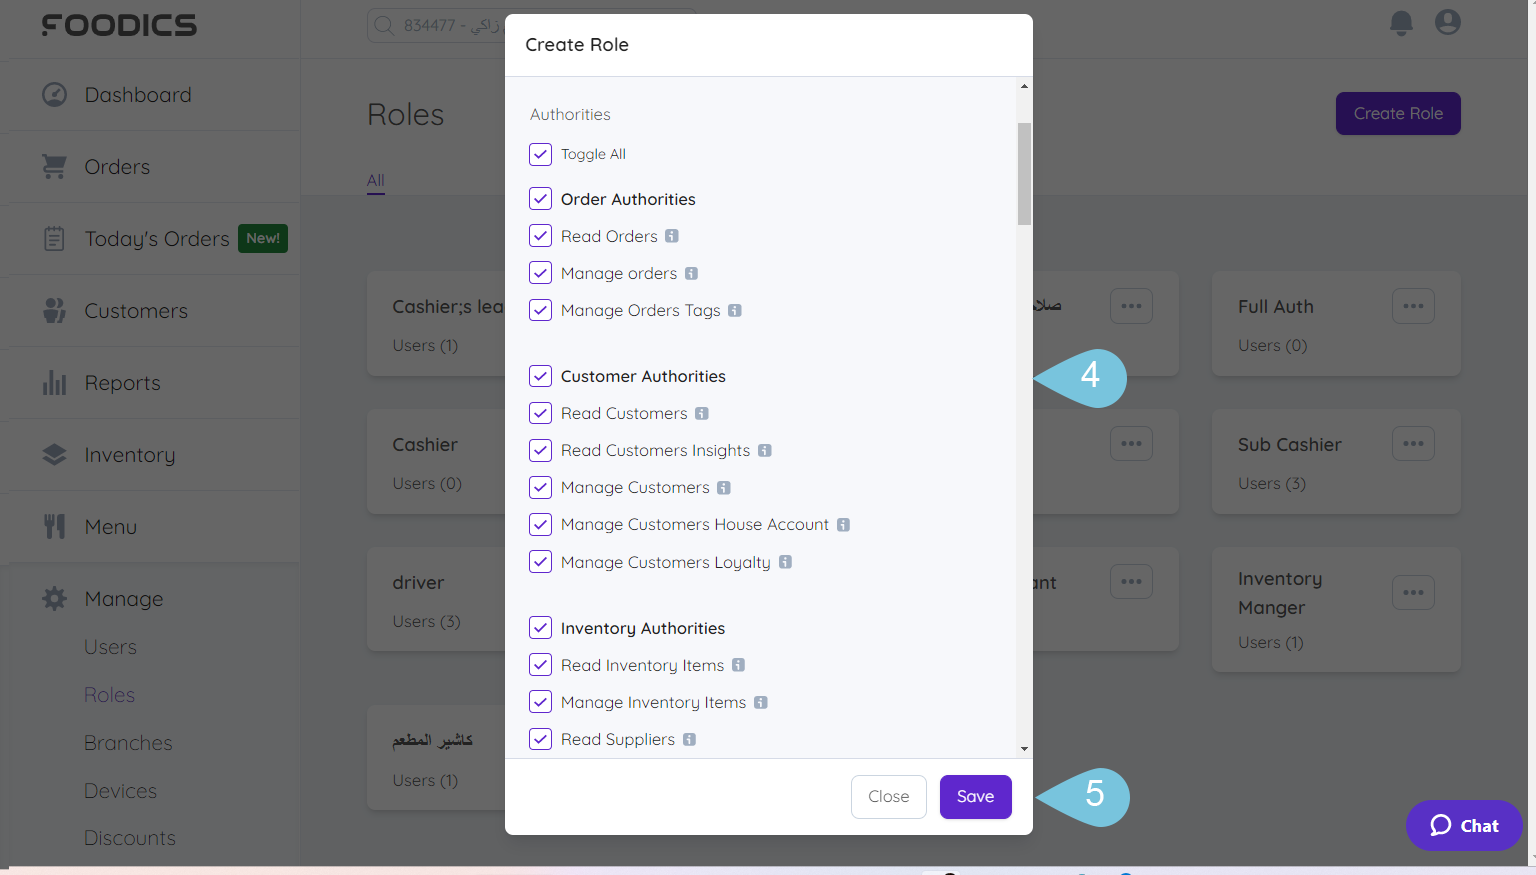Image resolution: width=1536 pixels, height=875 pixels.
Task: Save the new role
Action: point(975,796)
